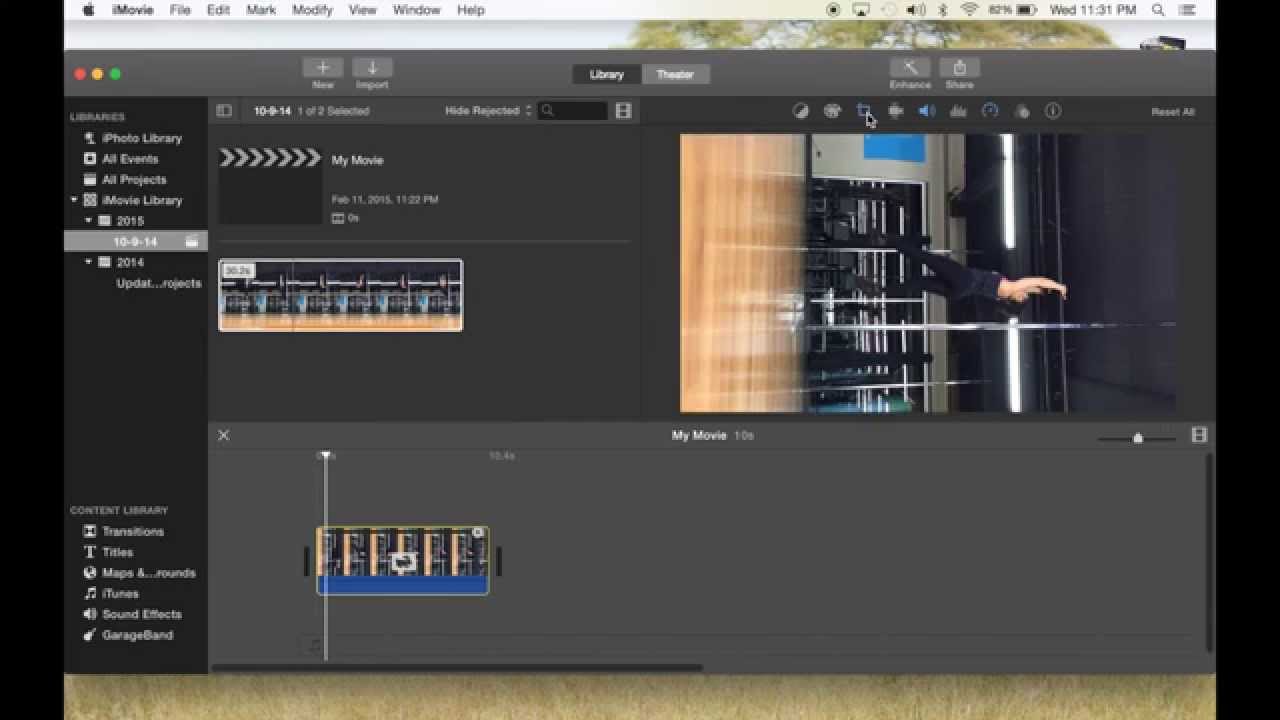
Task: Click the Sound Effects speaker icon
Action: click(x=90, y=614)
